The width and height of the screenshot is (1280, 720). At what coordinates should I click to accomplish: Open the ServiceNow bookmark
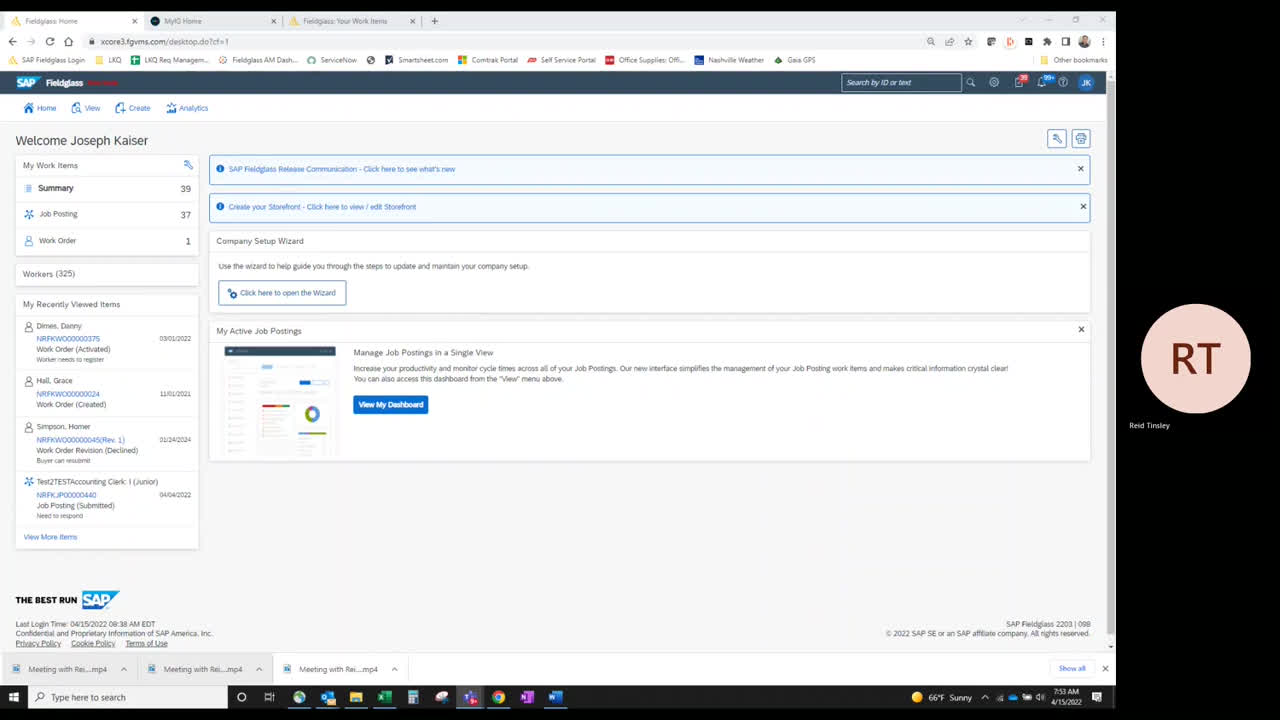pyautogui.click(x=332, y=60)
